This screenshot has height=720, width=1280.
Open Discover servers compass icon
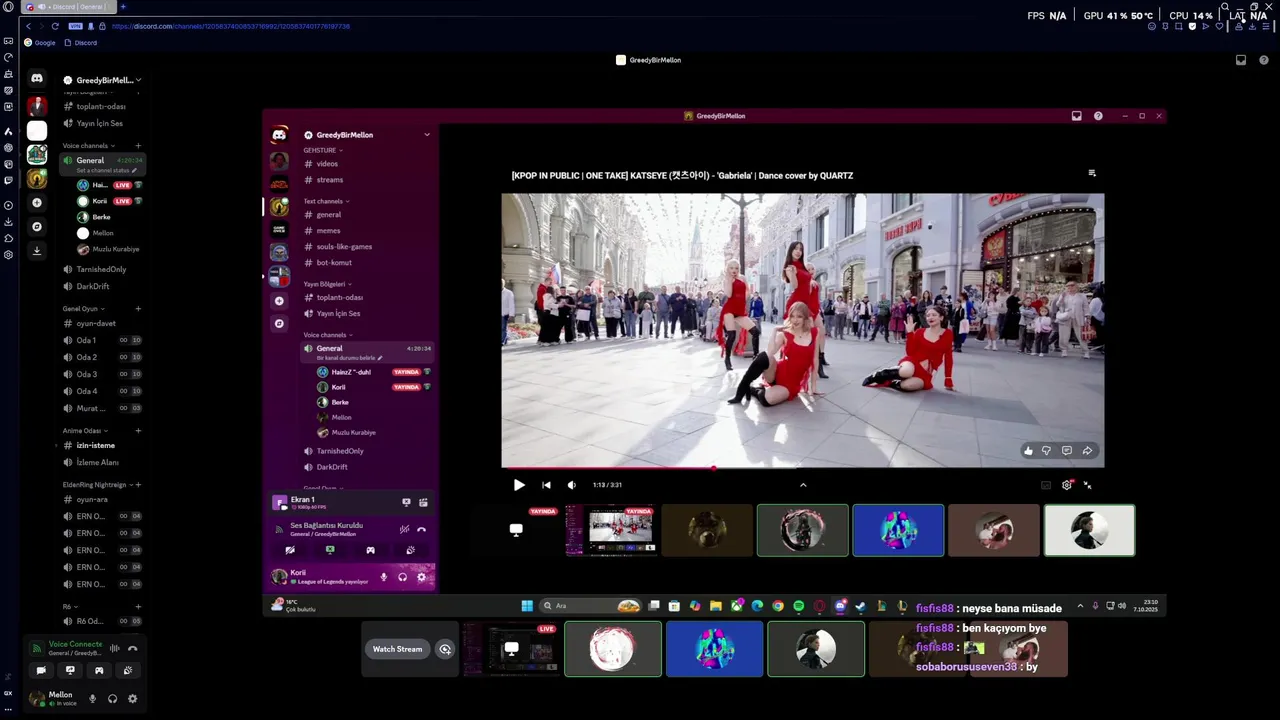click(37, 227)
